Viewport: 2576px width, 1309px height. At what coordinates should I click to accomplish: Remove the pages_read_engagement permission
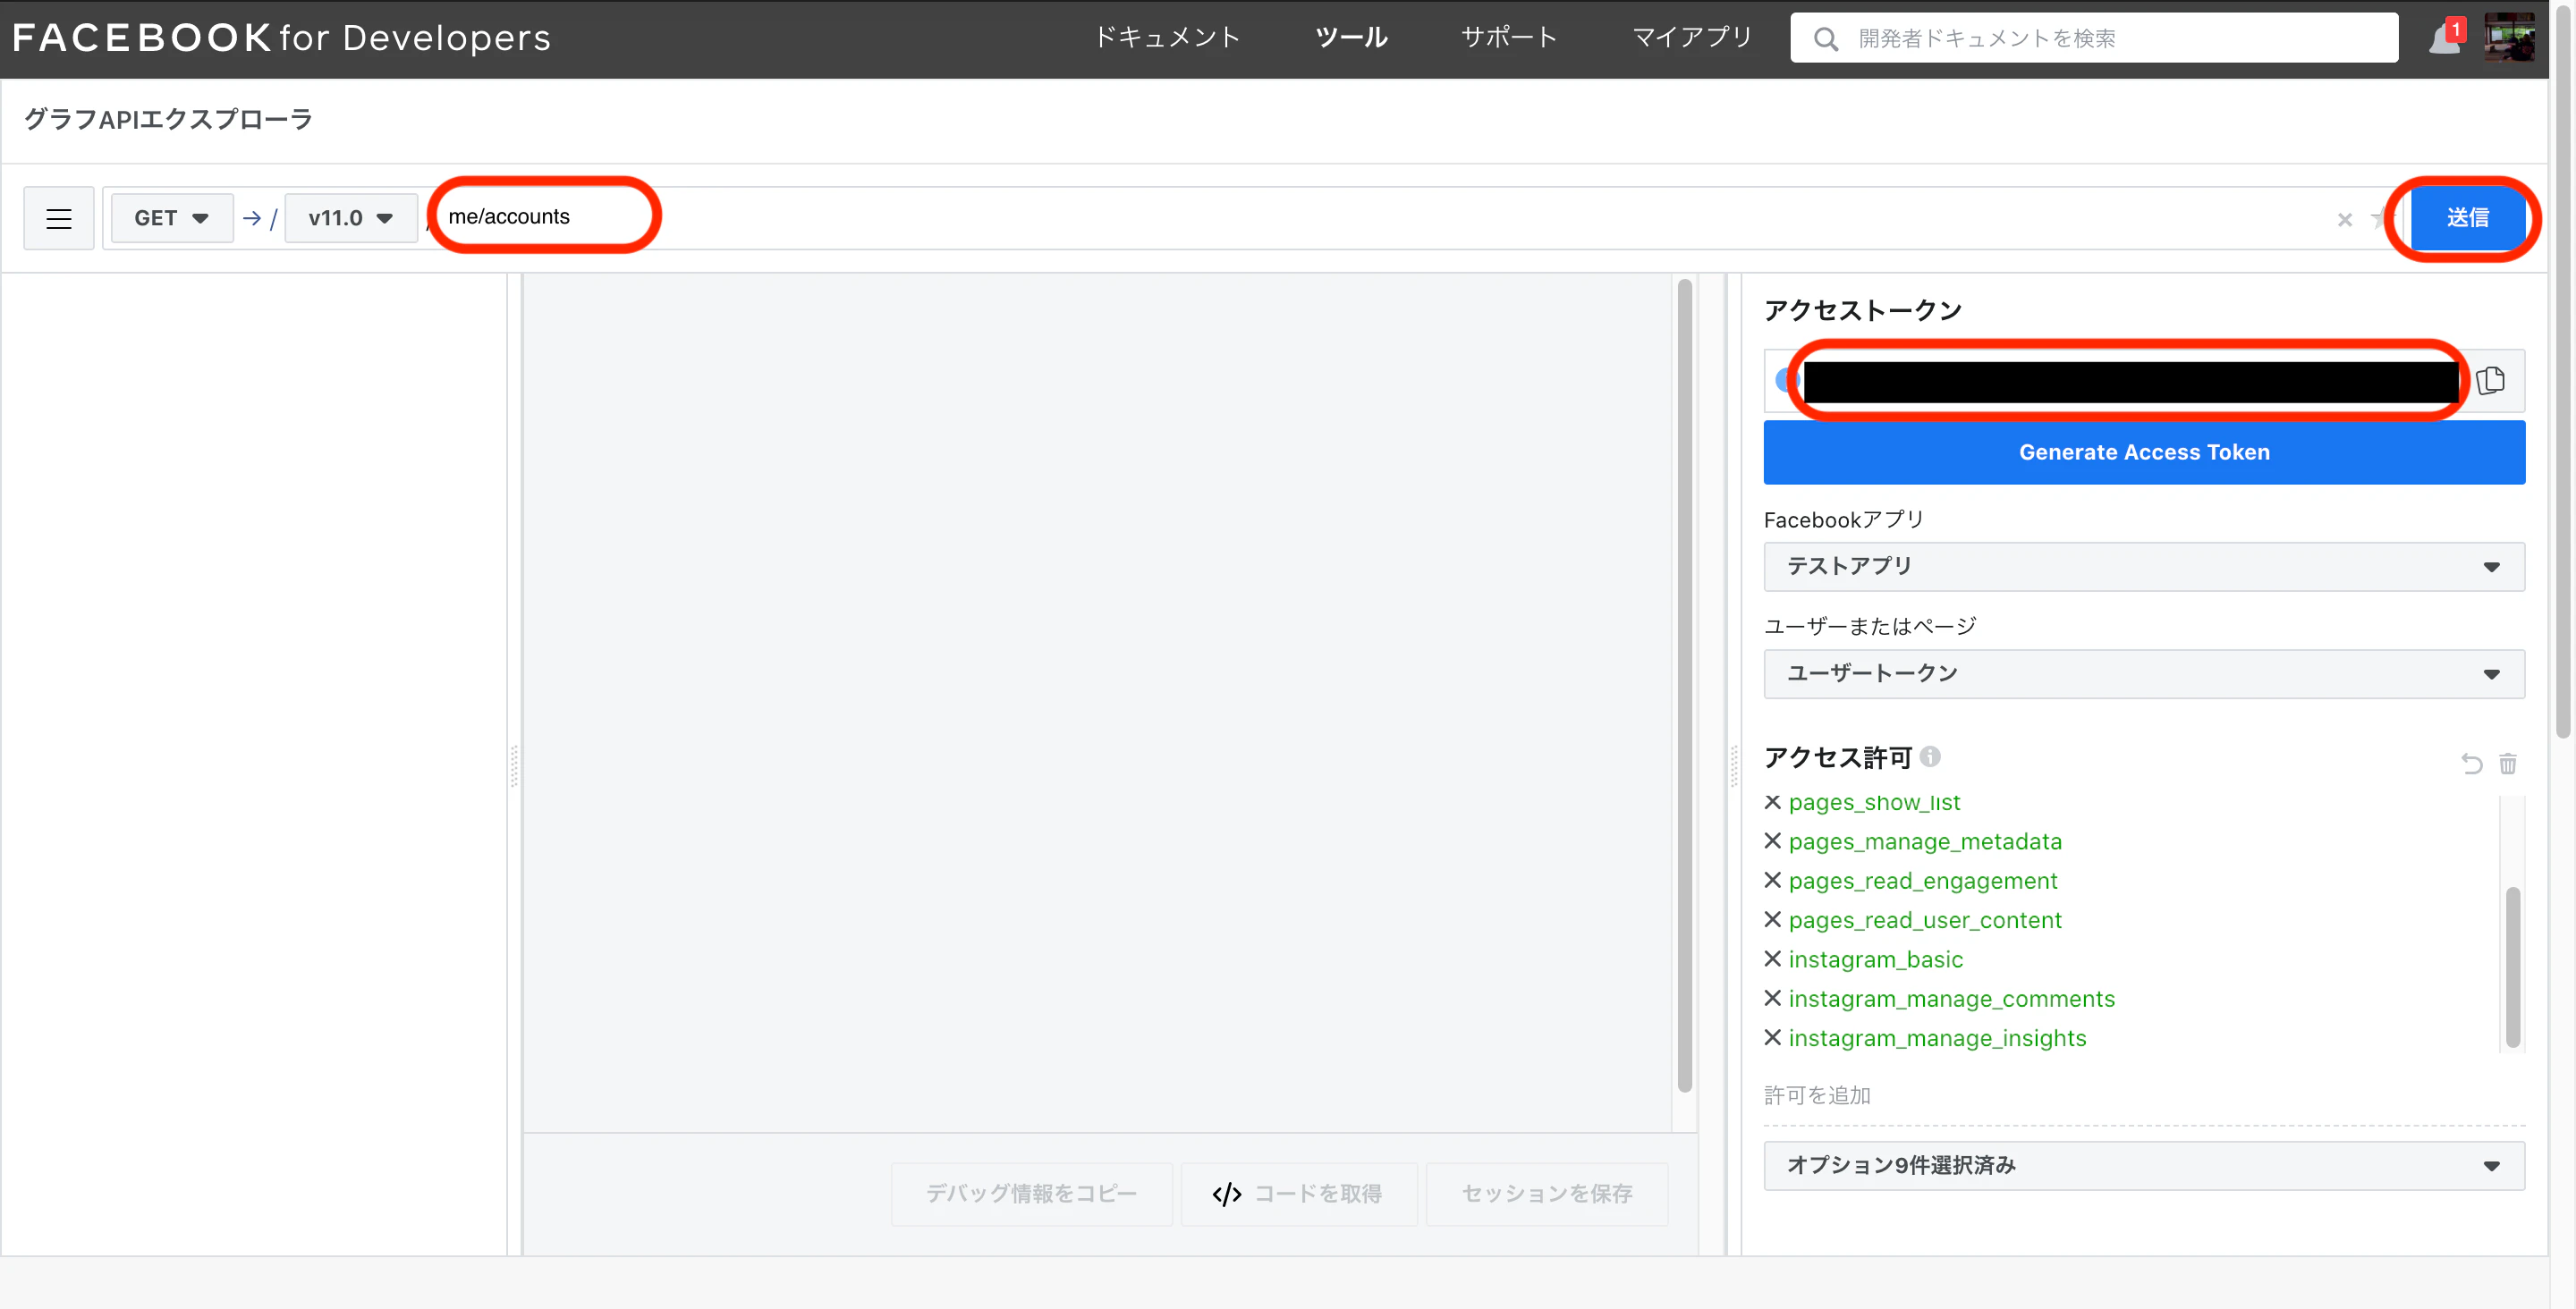[x=1772, y=880]
